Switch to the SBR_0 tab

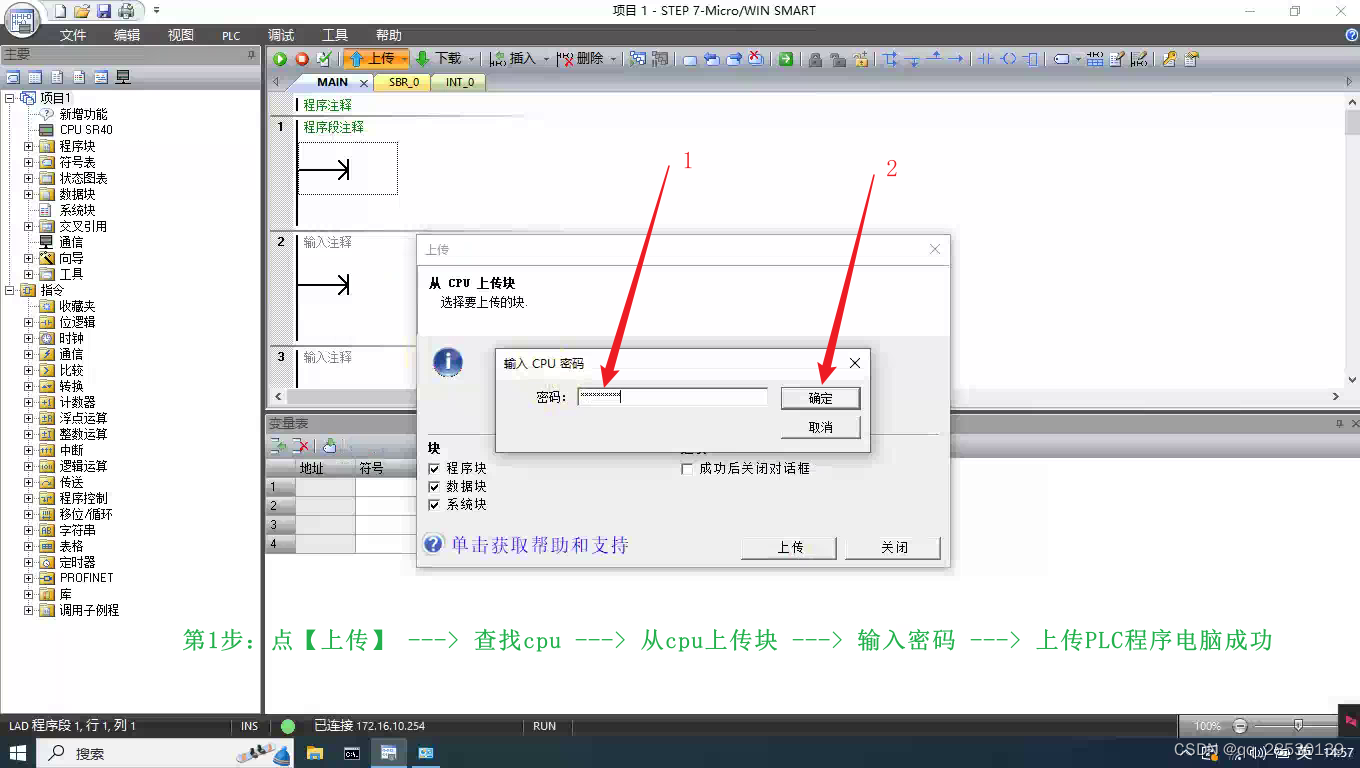[404, 82]
